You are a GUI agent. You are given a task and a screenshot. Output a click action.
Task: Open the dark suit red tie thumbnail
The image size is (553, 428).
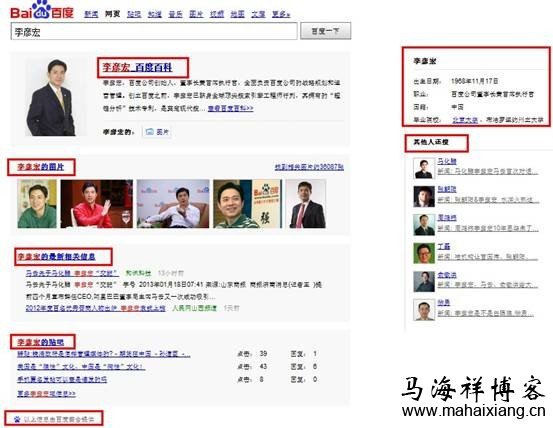[x=306, y=204]
